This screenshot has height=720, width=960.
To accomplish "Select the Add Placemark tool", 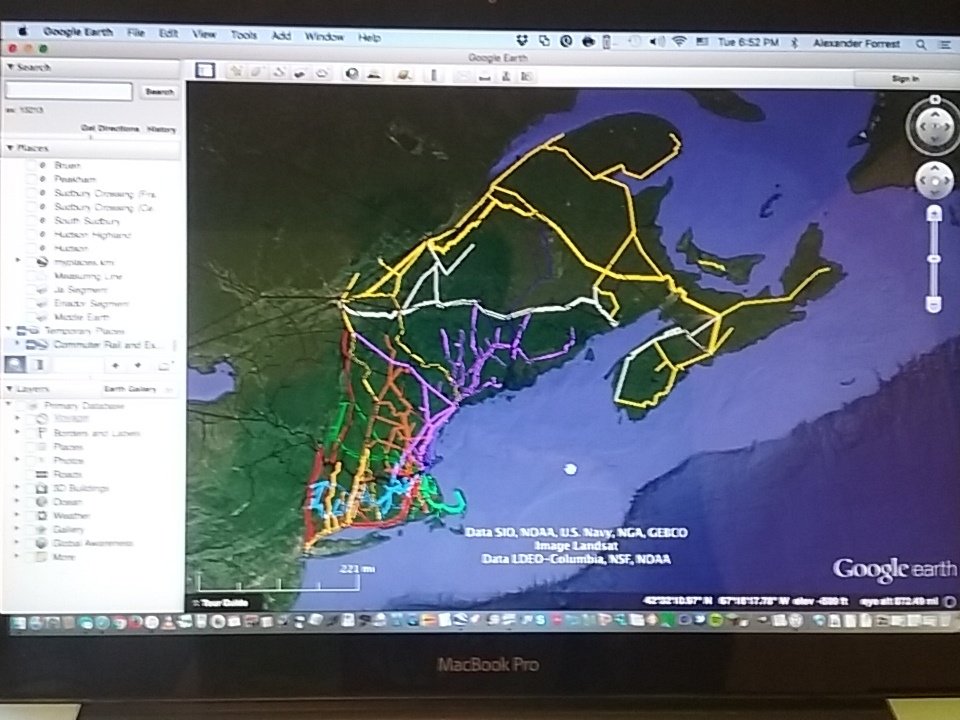I will (x=235, y=72).
